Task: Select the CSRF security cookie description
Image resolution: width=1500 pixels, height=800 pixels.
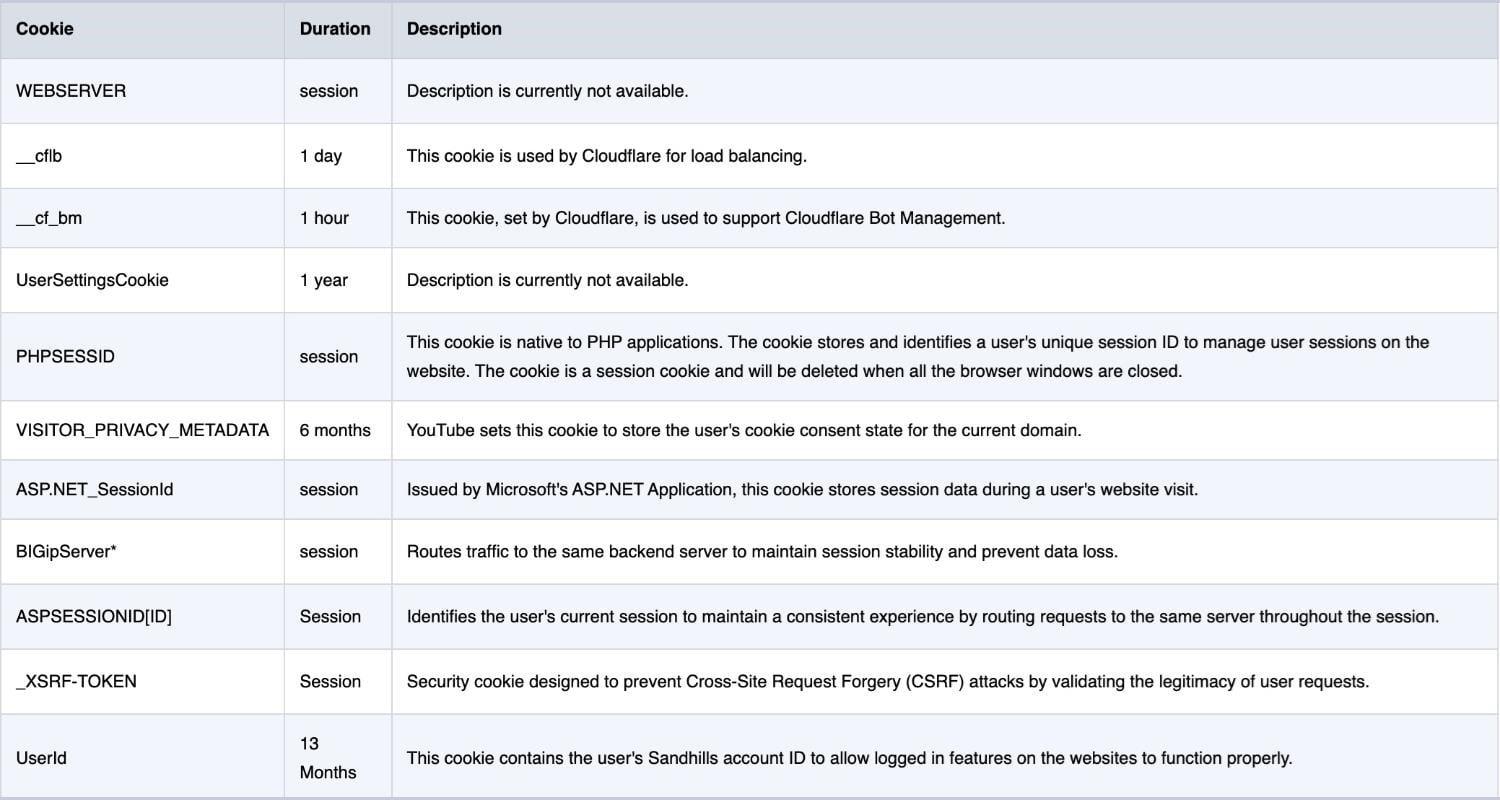Action: (888, 681)
